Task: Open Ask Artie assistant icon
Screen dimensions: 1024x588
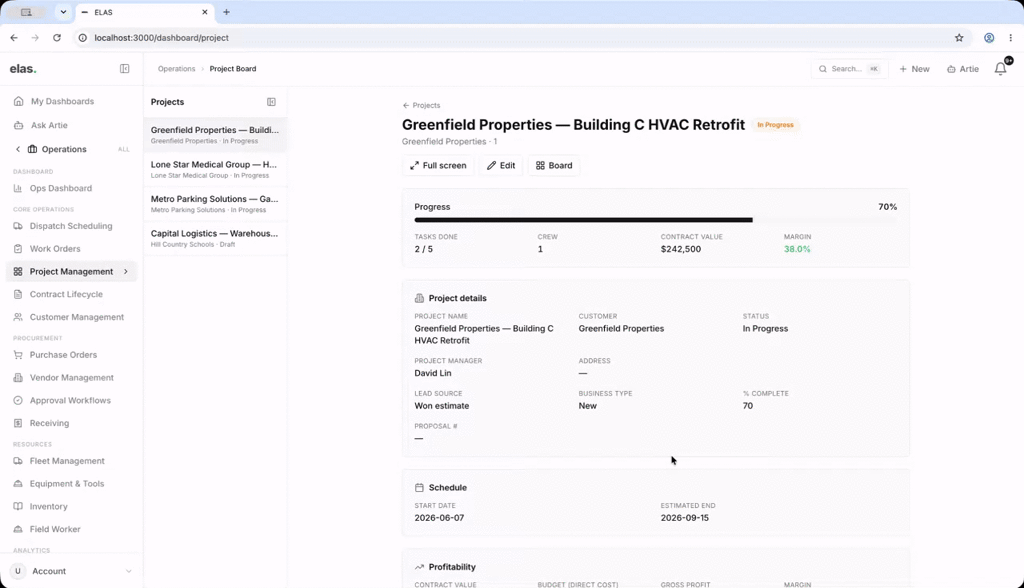Action: click(18, 125)
